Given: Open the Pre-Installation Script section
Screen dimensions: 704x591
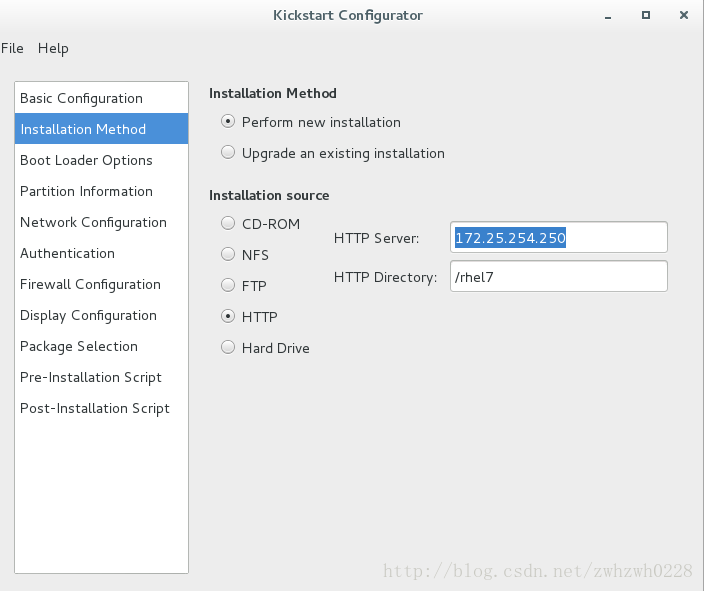Looking at the screenshot, I should (101, 377).
